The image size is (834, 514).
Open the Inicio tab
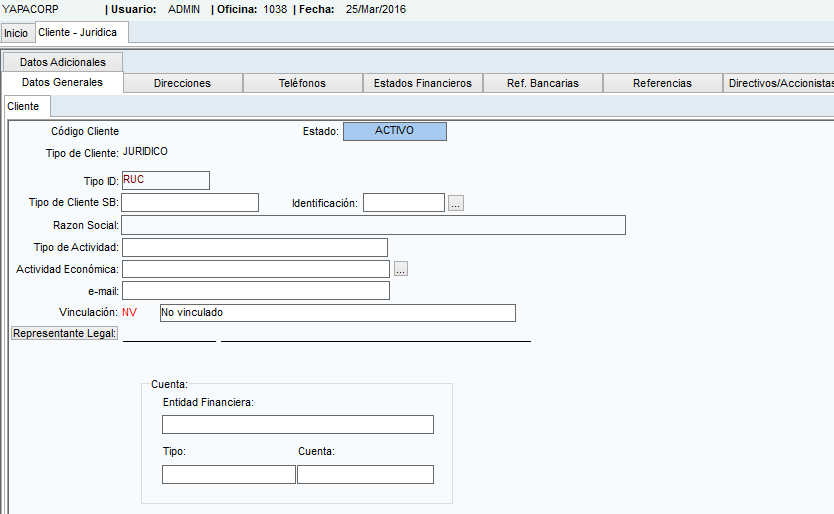16,33
